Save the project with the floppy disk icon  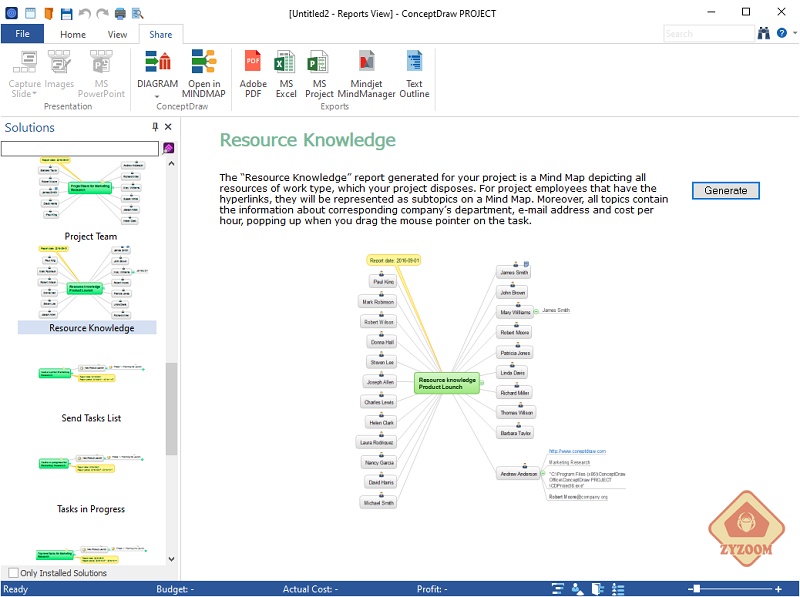click(66, 14)
